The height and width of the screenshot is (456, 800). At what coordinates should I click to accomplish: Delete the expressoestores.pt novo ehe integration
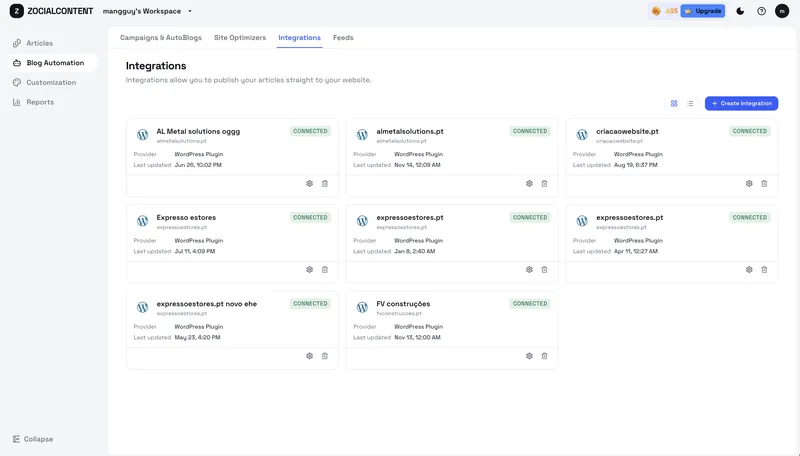[x=324, y=356]
